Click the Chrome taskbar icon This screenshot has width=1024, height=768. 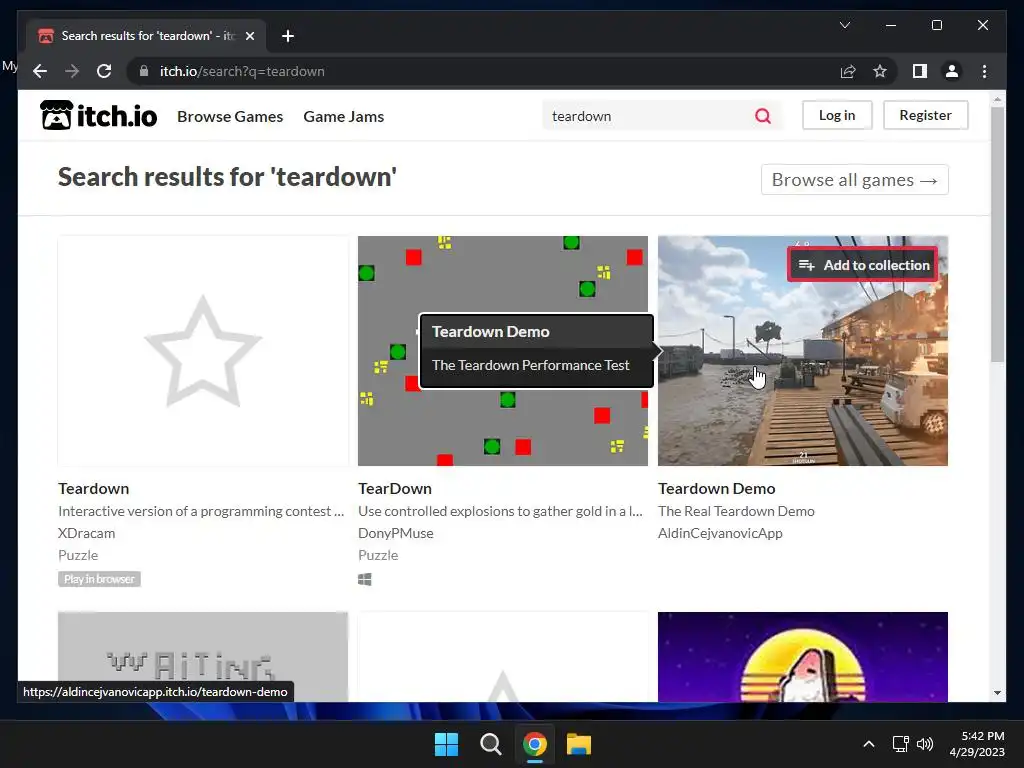click(x=534, y=744)
